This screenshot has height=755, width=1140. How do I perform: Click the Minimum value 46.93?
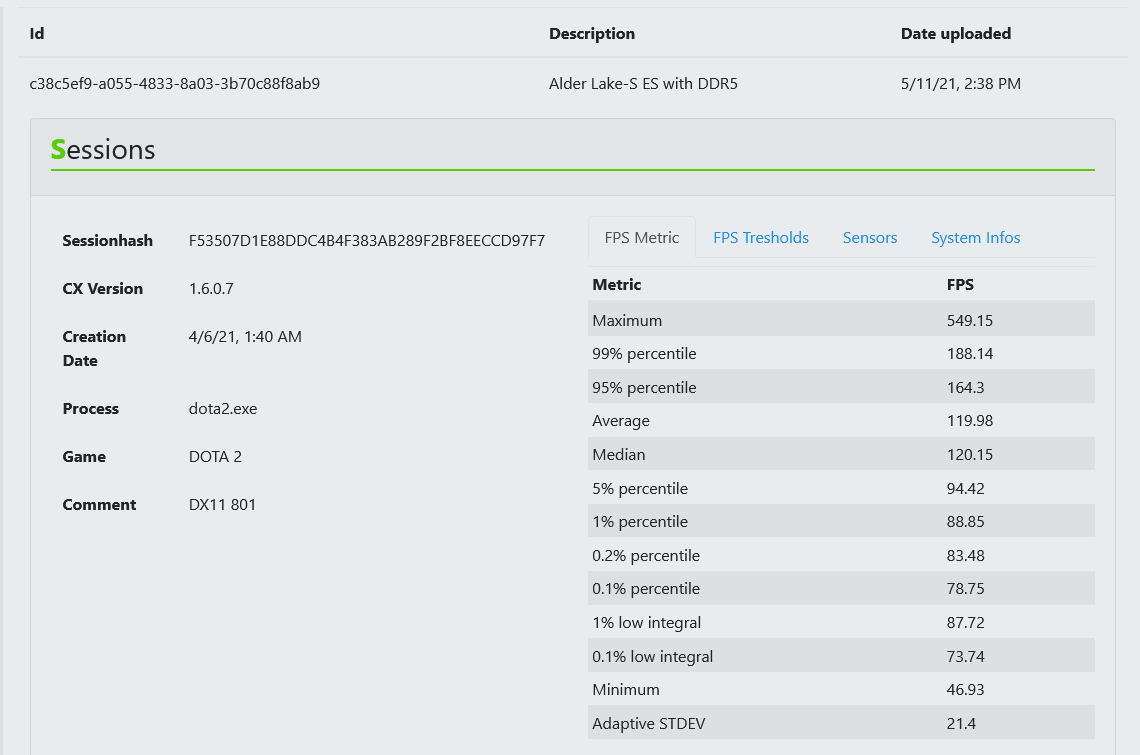pos(965,690)
